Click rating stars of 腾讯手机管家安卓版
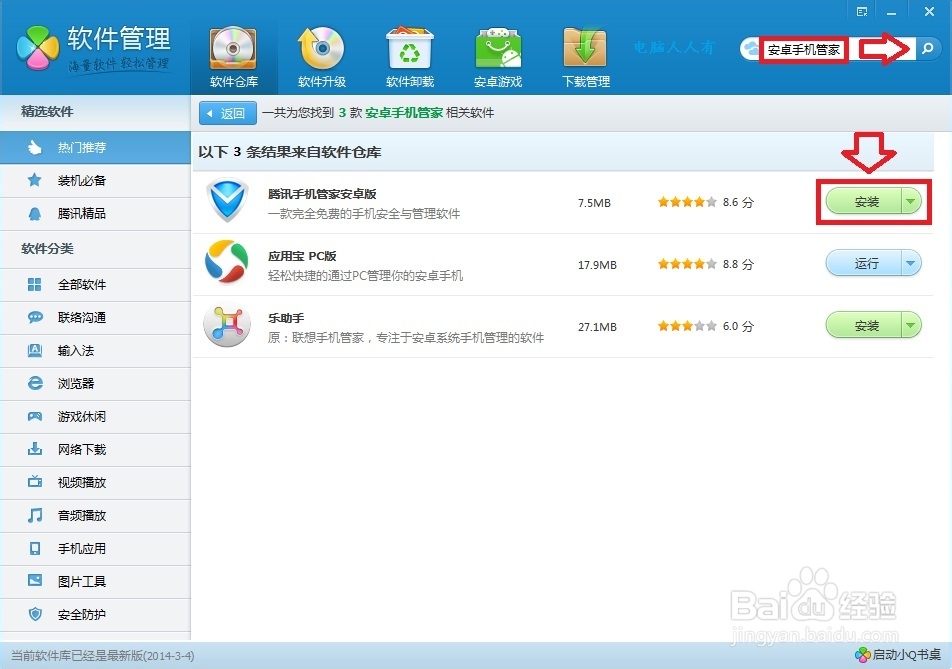 (687, 202)
